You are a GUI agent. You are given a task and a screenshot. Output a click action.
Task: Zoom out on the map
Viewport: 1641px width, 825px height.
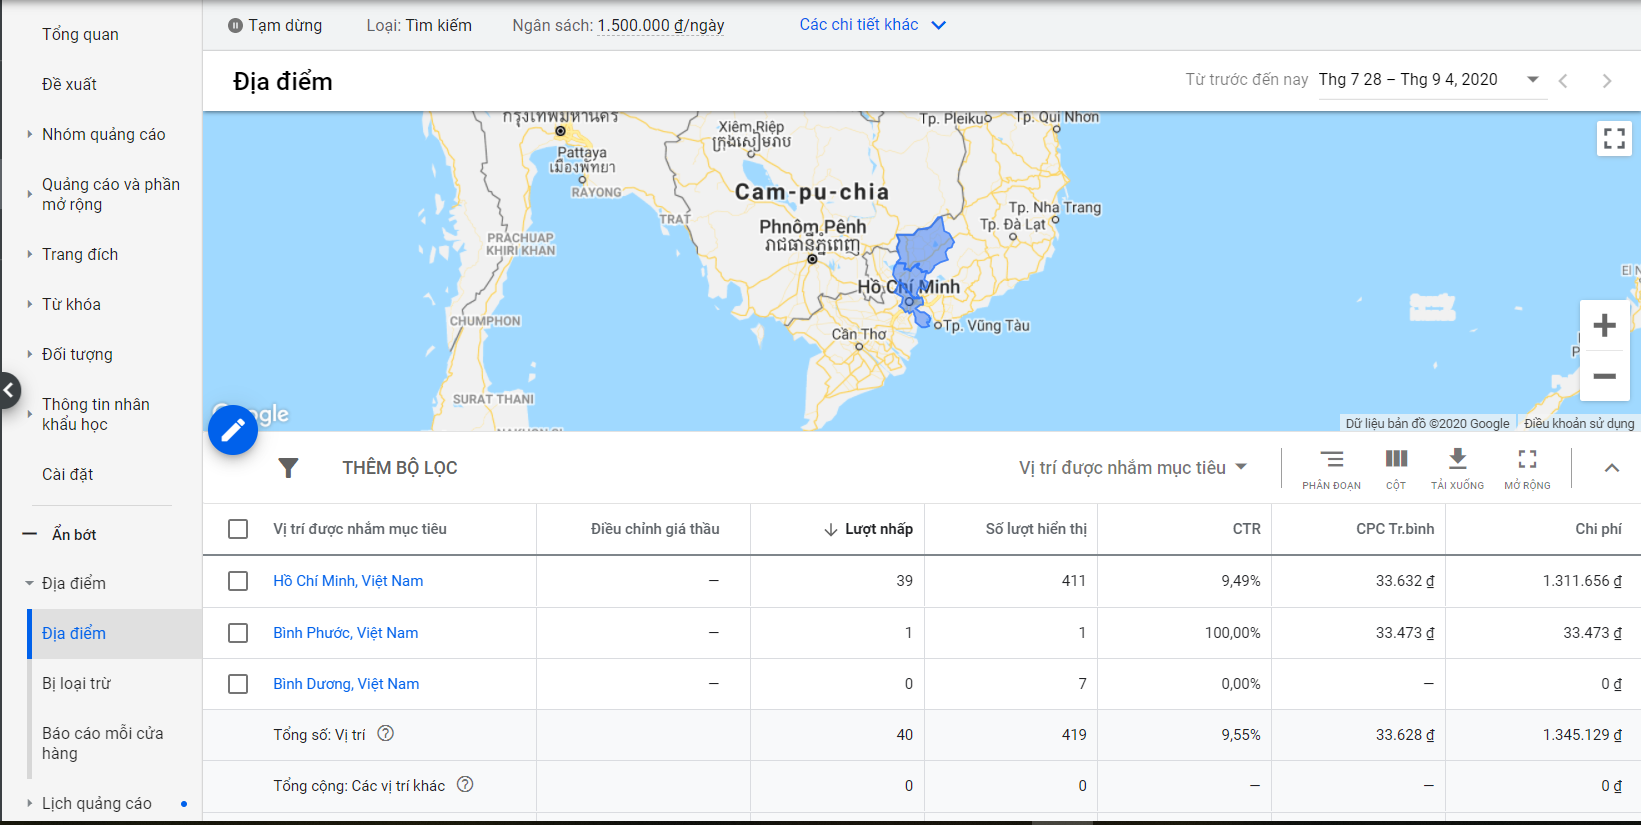(x=1604, y=376)
